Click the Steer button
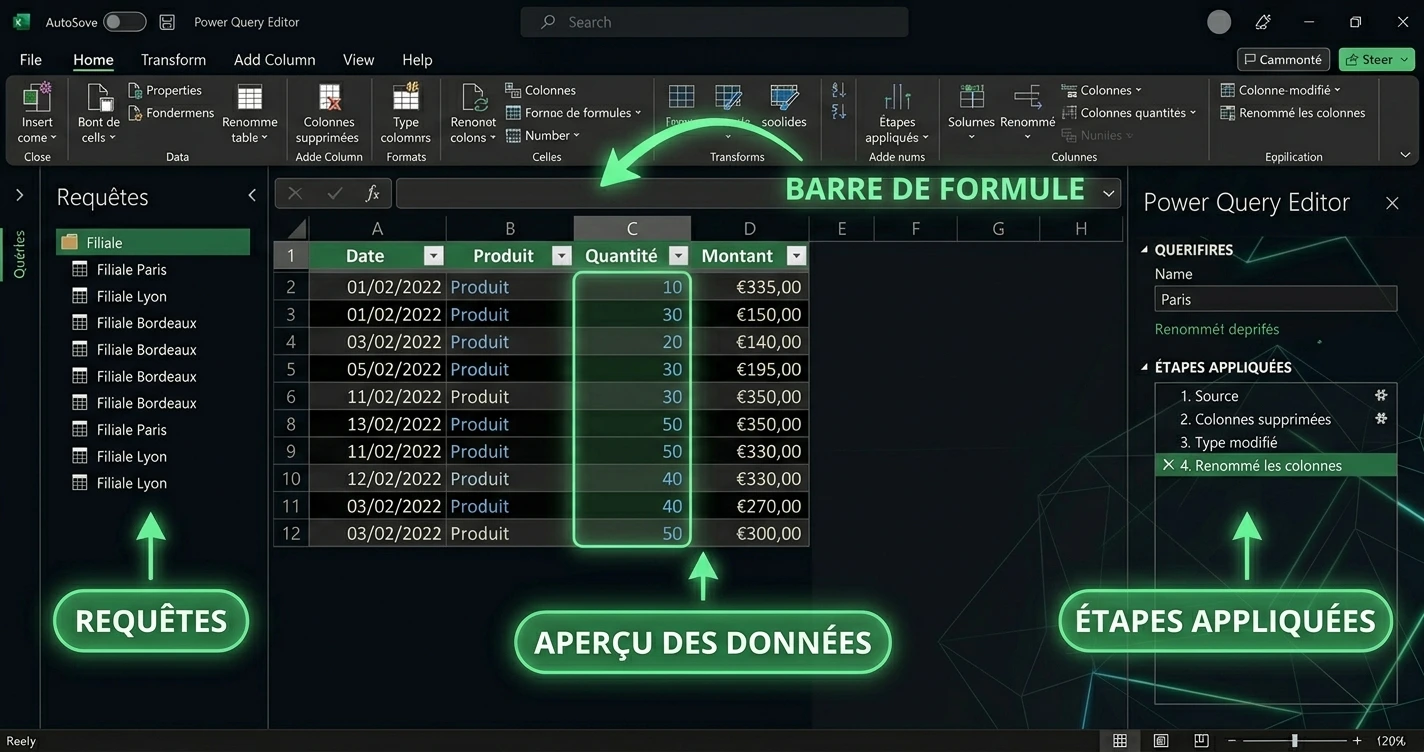 [1376, 60]
